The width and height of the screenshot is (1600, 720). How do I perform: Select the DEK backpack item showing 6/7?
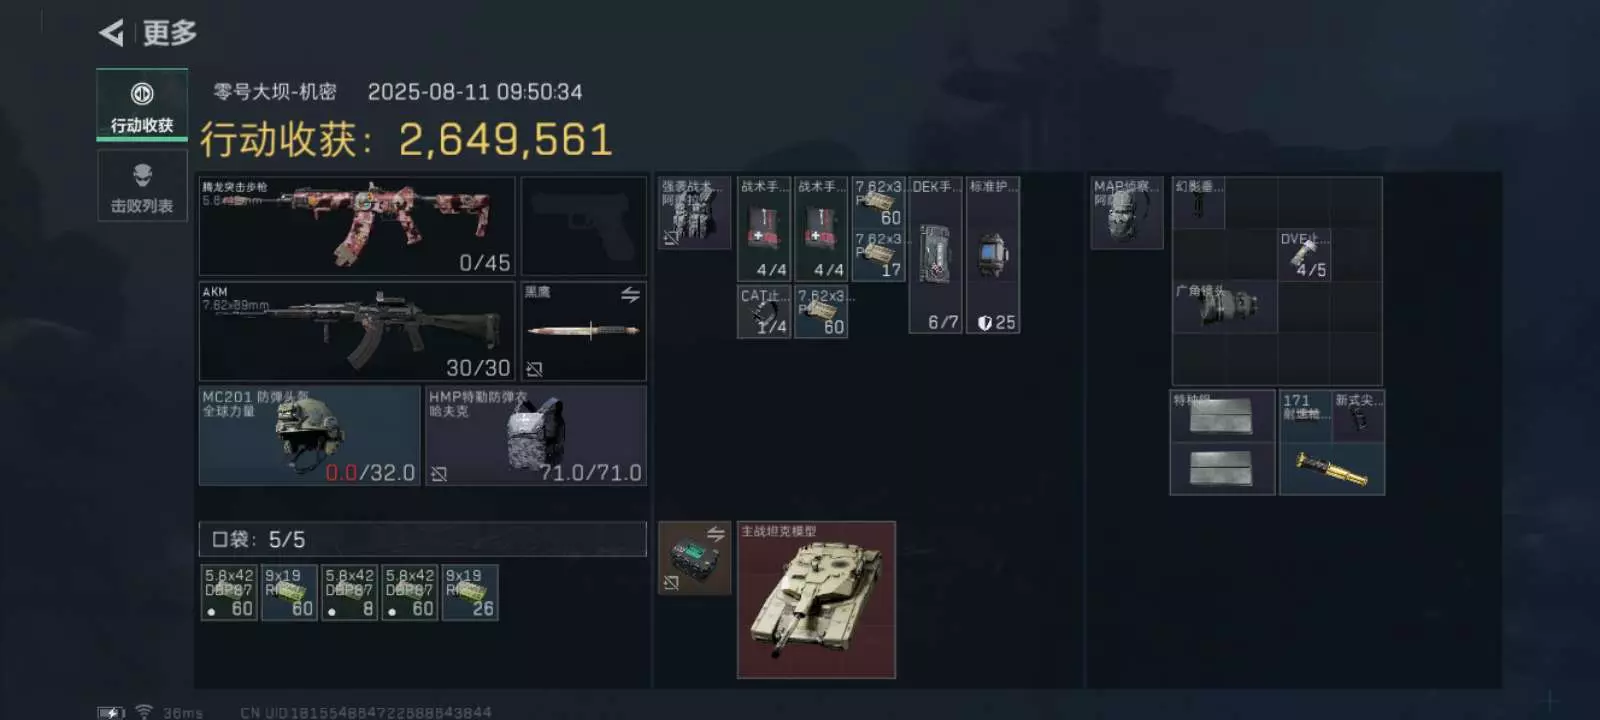[935, 255]
